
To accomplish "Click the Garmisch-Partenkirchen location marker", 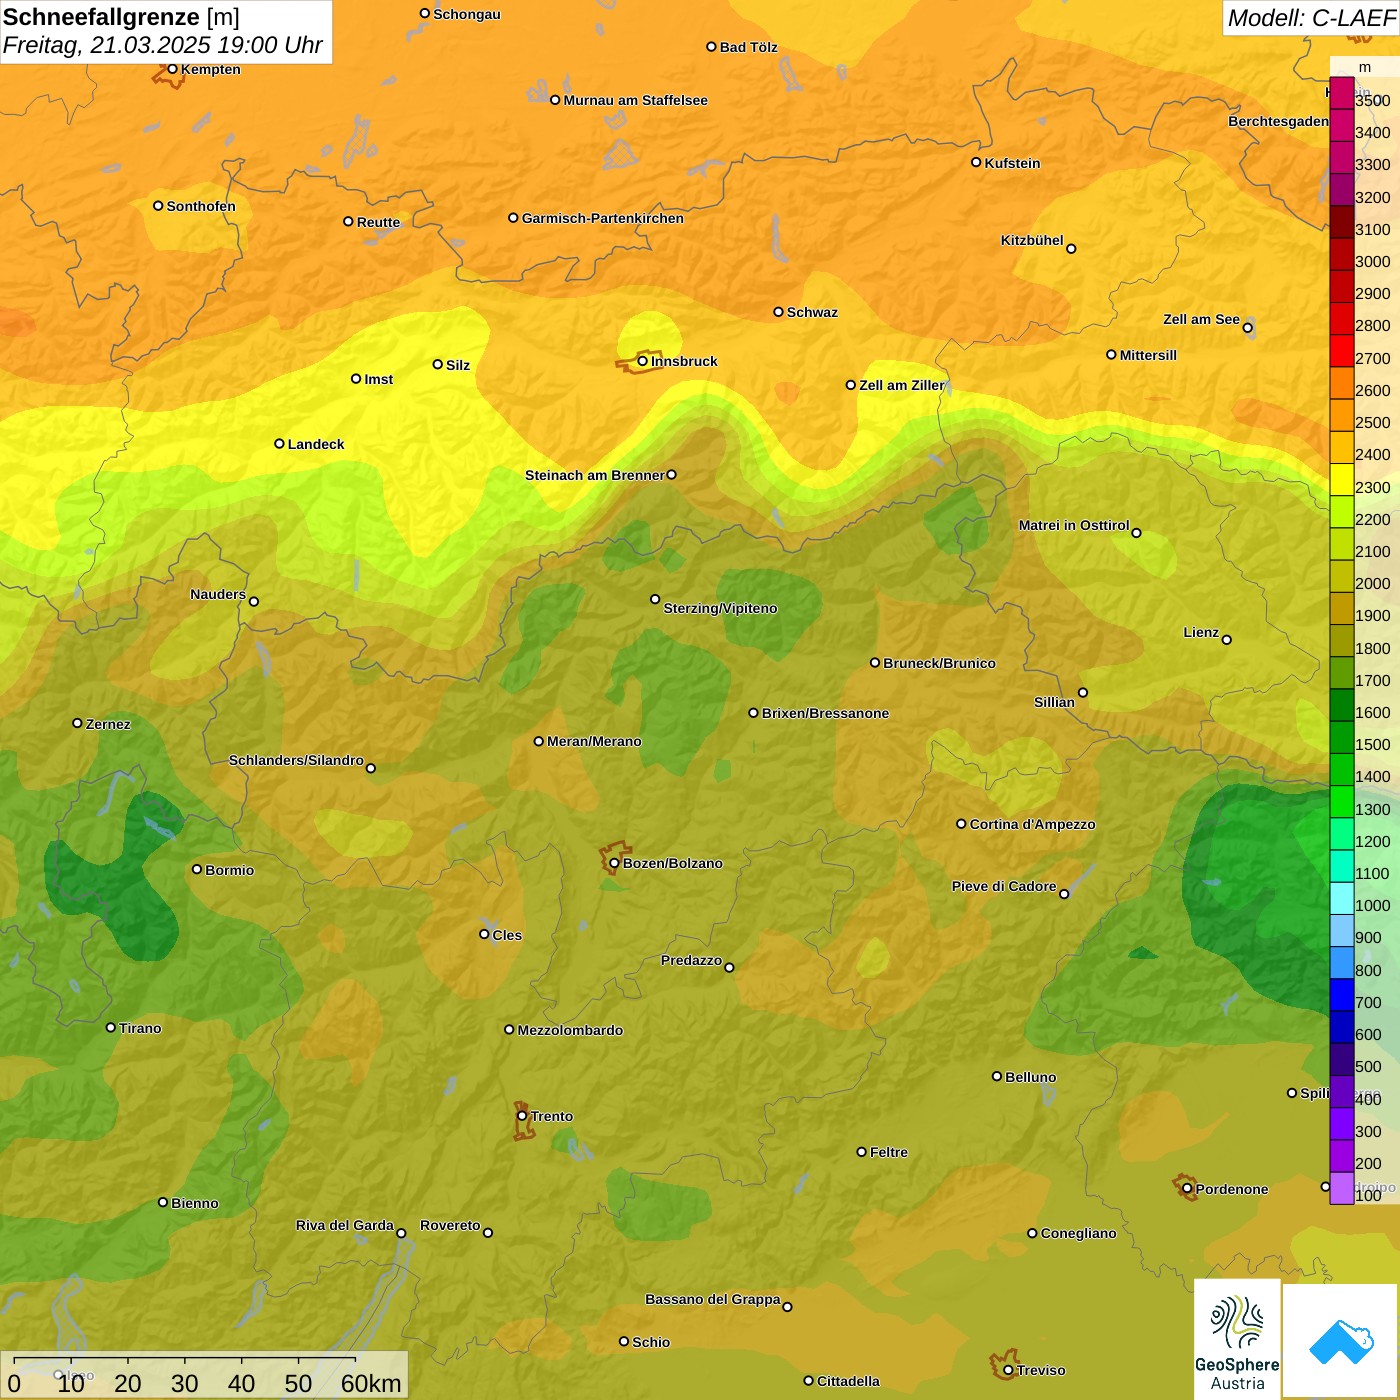I will coord(513,218).
